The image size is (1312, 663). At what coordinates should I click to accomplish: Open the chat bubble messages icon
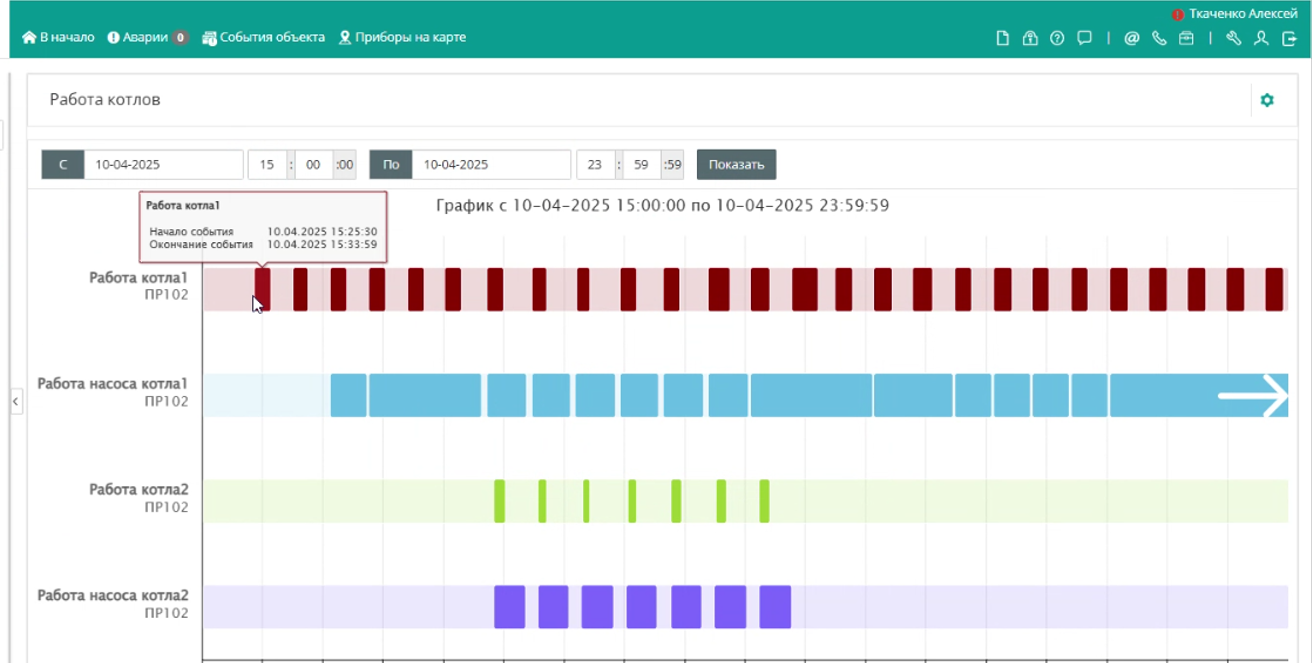coord(1084,38)
